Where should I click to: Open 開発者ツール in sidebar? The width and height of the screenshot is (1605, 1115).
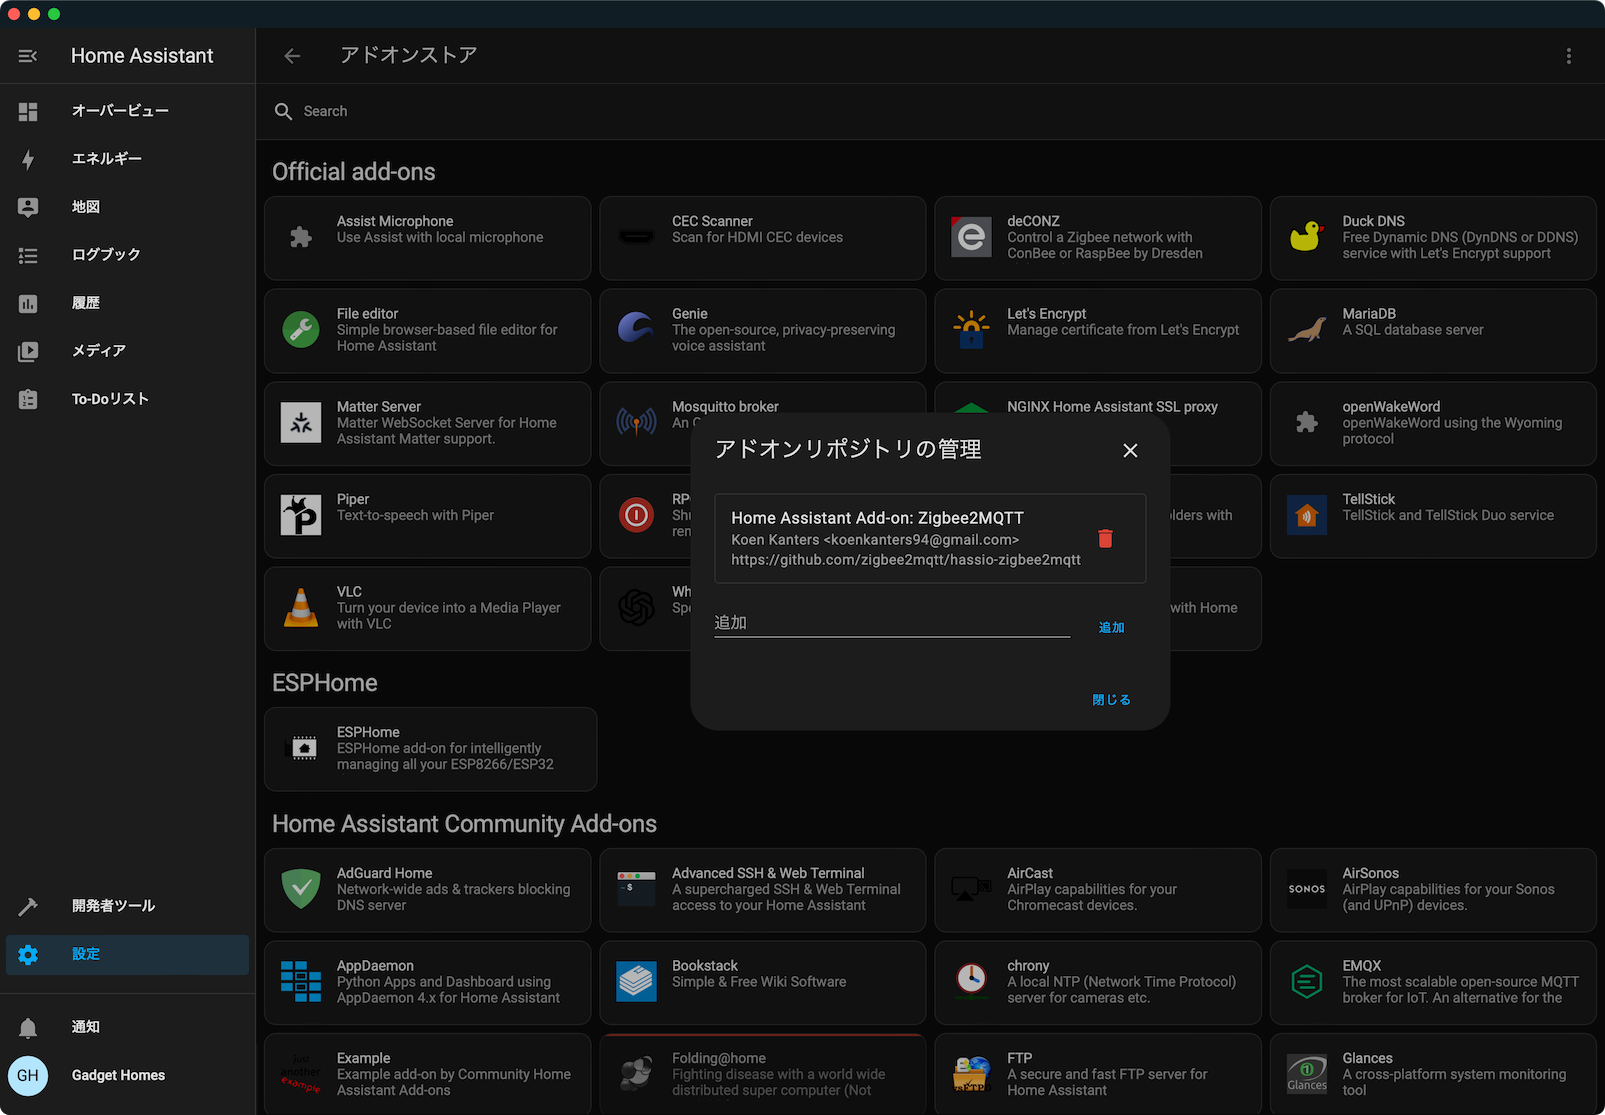click(x=128, y=906)
